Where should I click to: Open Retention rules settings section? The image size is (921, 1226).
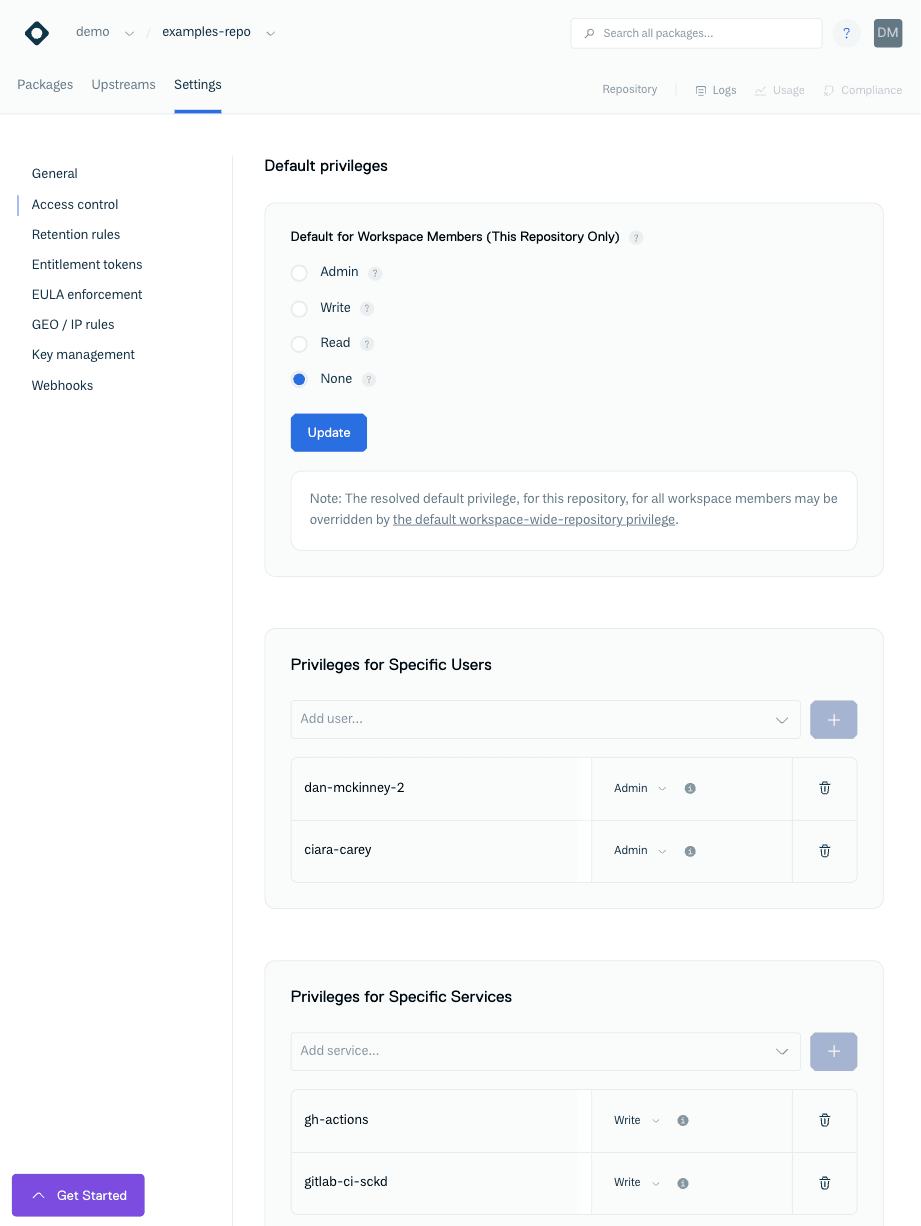pos(76,235)
